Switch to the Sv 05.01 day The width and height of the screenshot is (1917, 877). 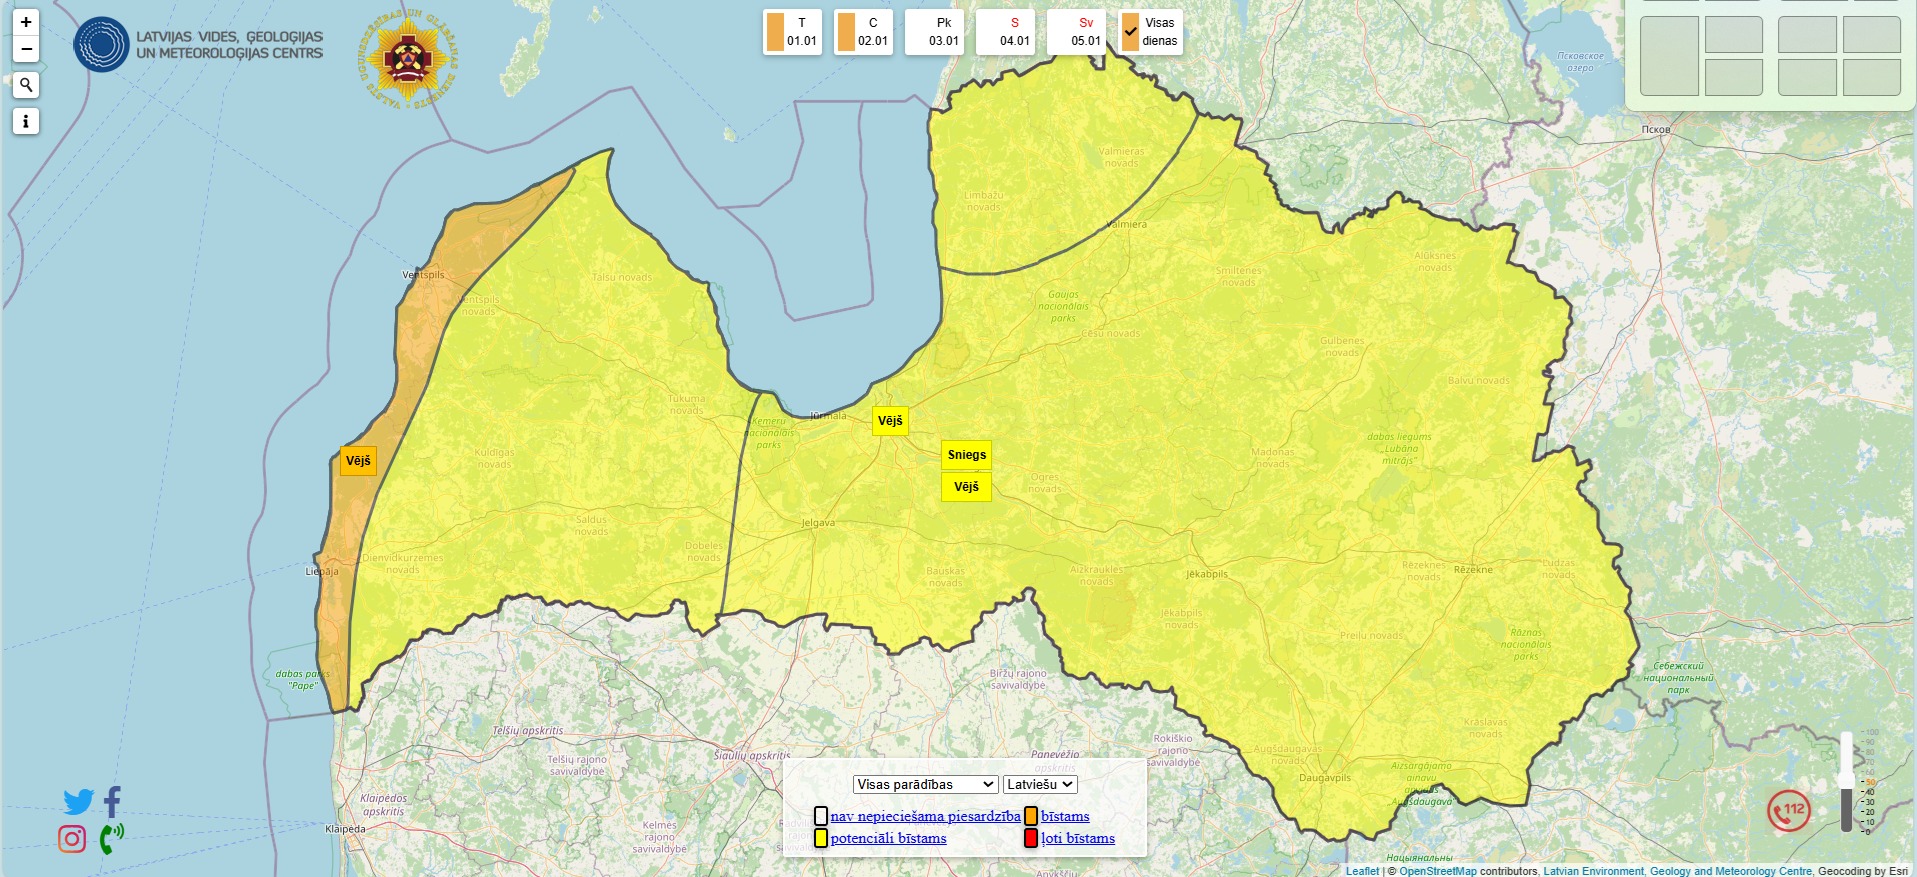point(1076,32)
